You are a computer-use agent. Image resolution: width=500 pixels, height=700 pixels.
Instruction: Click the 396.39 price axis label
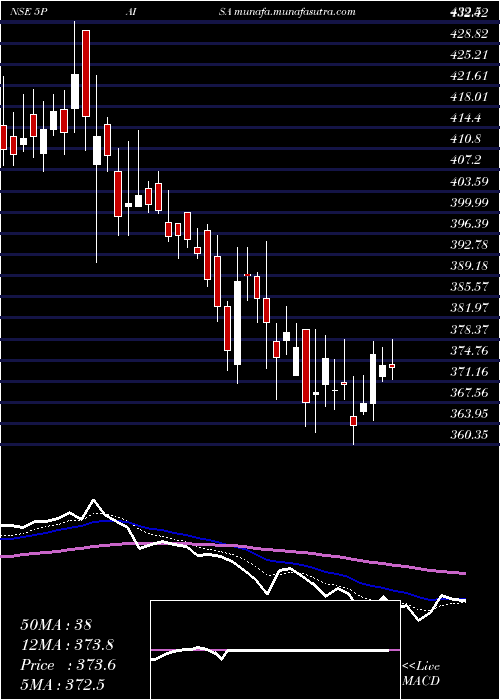tap(468, 224)
